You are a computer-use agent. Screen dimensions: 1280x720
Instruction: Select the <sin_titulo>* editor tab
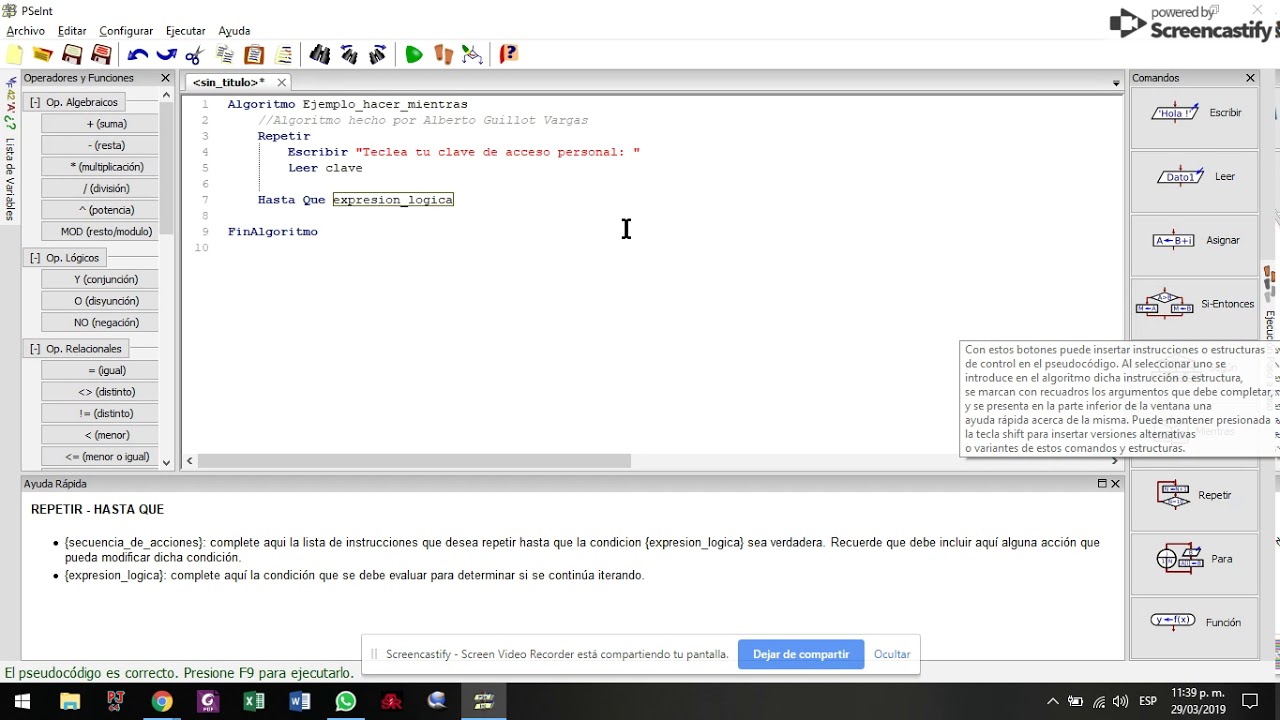pos(229,83)
